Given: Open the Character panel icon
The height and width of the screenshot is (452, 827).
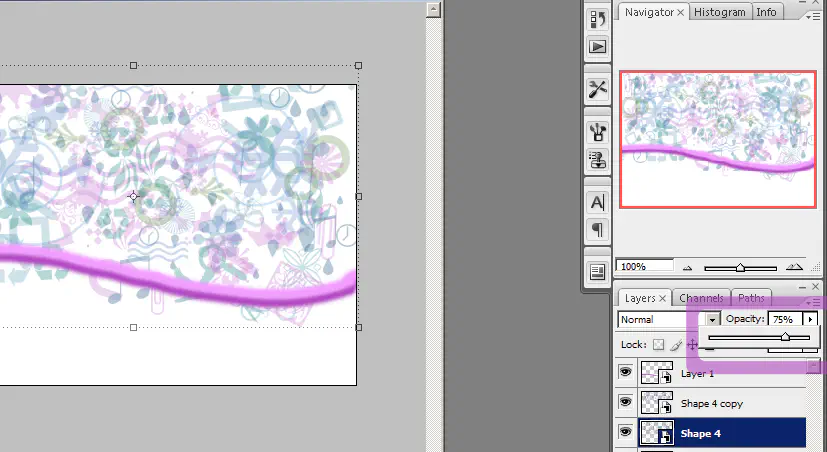Looking at the screenshot, I should click(x=598, y=202).
